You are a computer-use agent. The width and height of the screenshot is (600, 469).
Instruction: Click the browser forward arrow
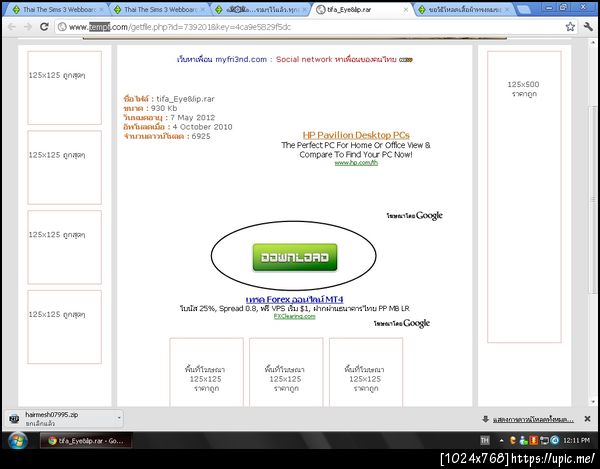pyautogui.click(x=28, y=27)
